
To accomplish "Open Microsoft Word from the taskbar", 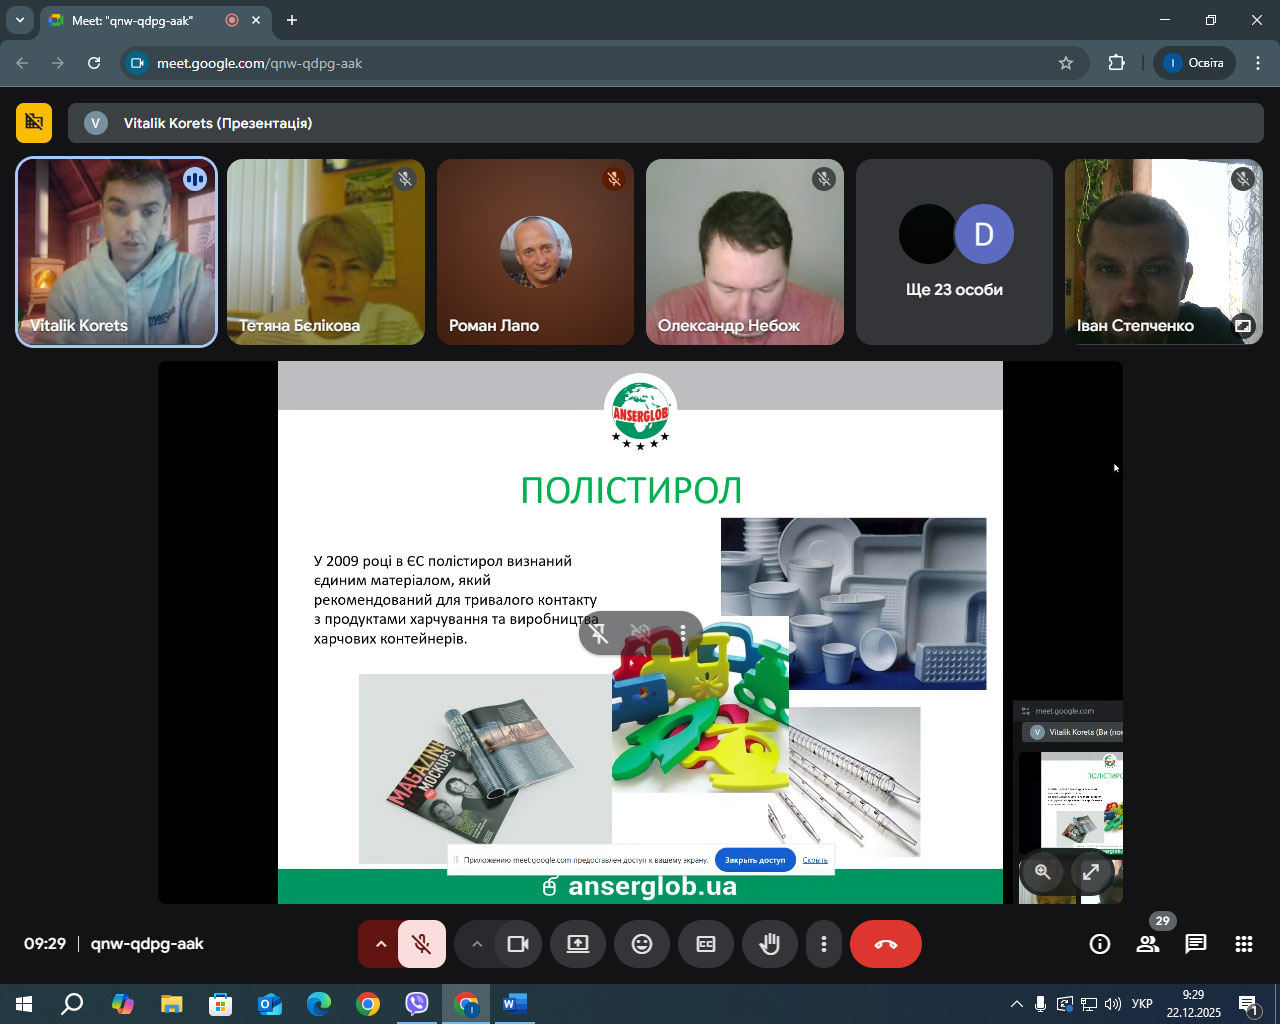I will pos(514,1004).
